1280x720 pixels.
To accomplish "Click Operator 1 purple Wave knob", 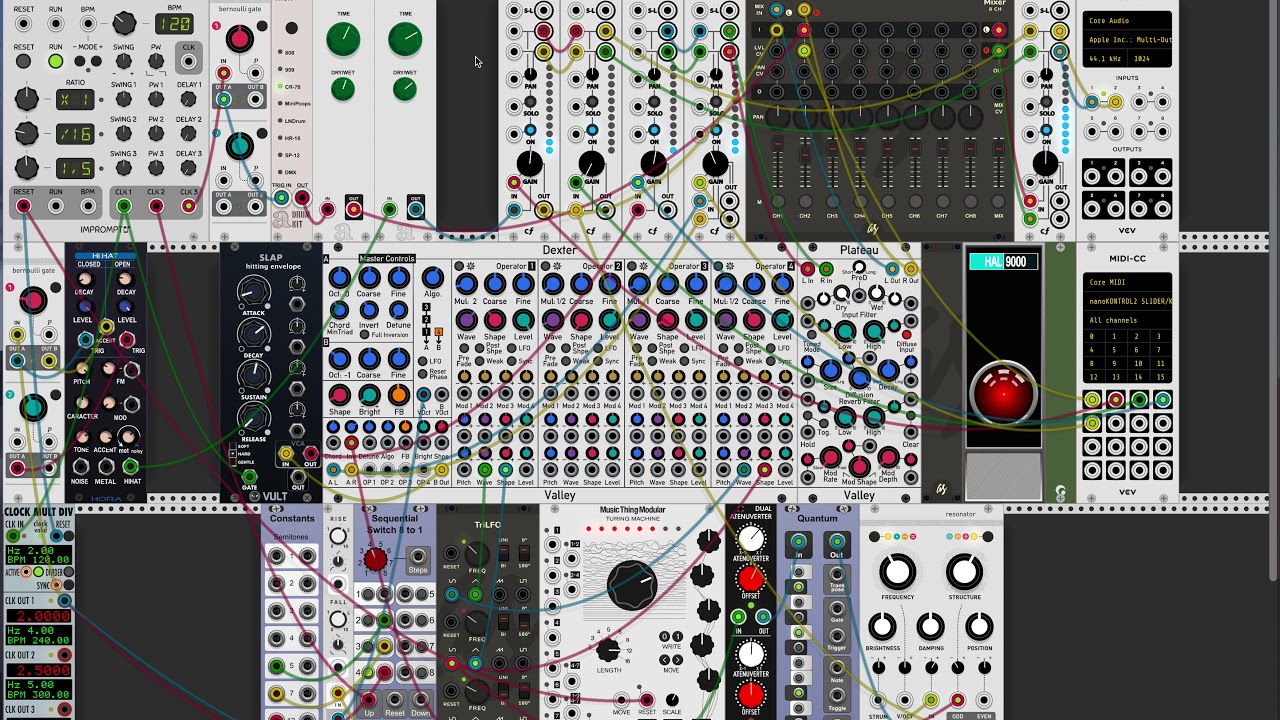I will pyautogui.click(x=466, y=320).
